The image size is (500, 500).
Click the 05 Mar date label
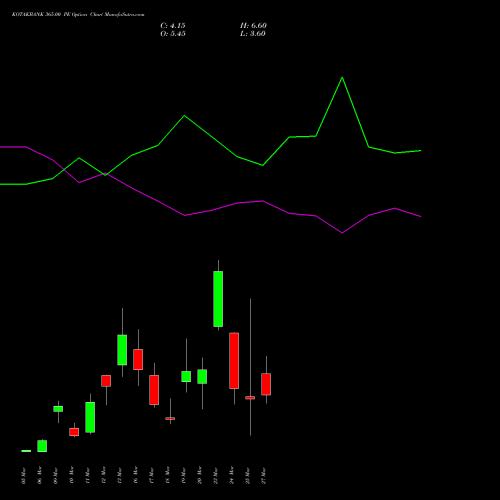(x=23, y=476)
